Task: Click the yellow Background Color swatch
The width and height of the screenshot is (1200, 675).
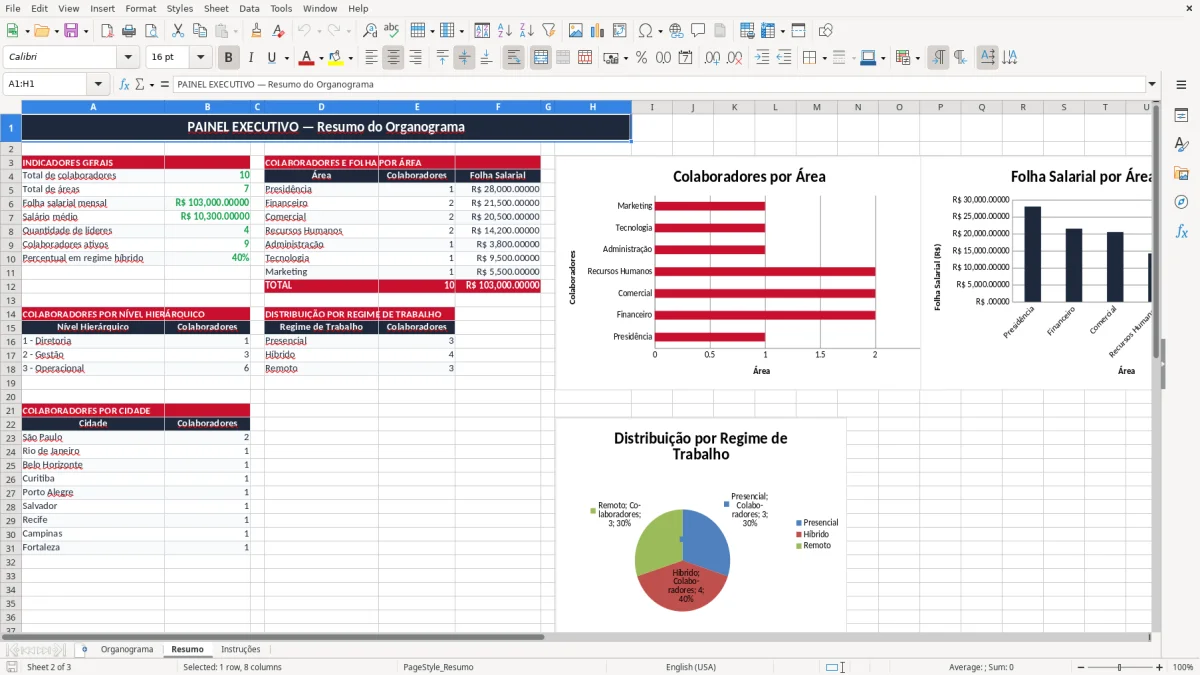Action: (x=336, y=58)
